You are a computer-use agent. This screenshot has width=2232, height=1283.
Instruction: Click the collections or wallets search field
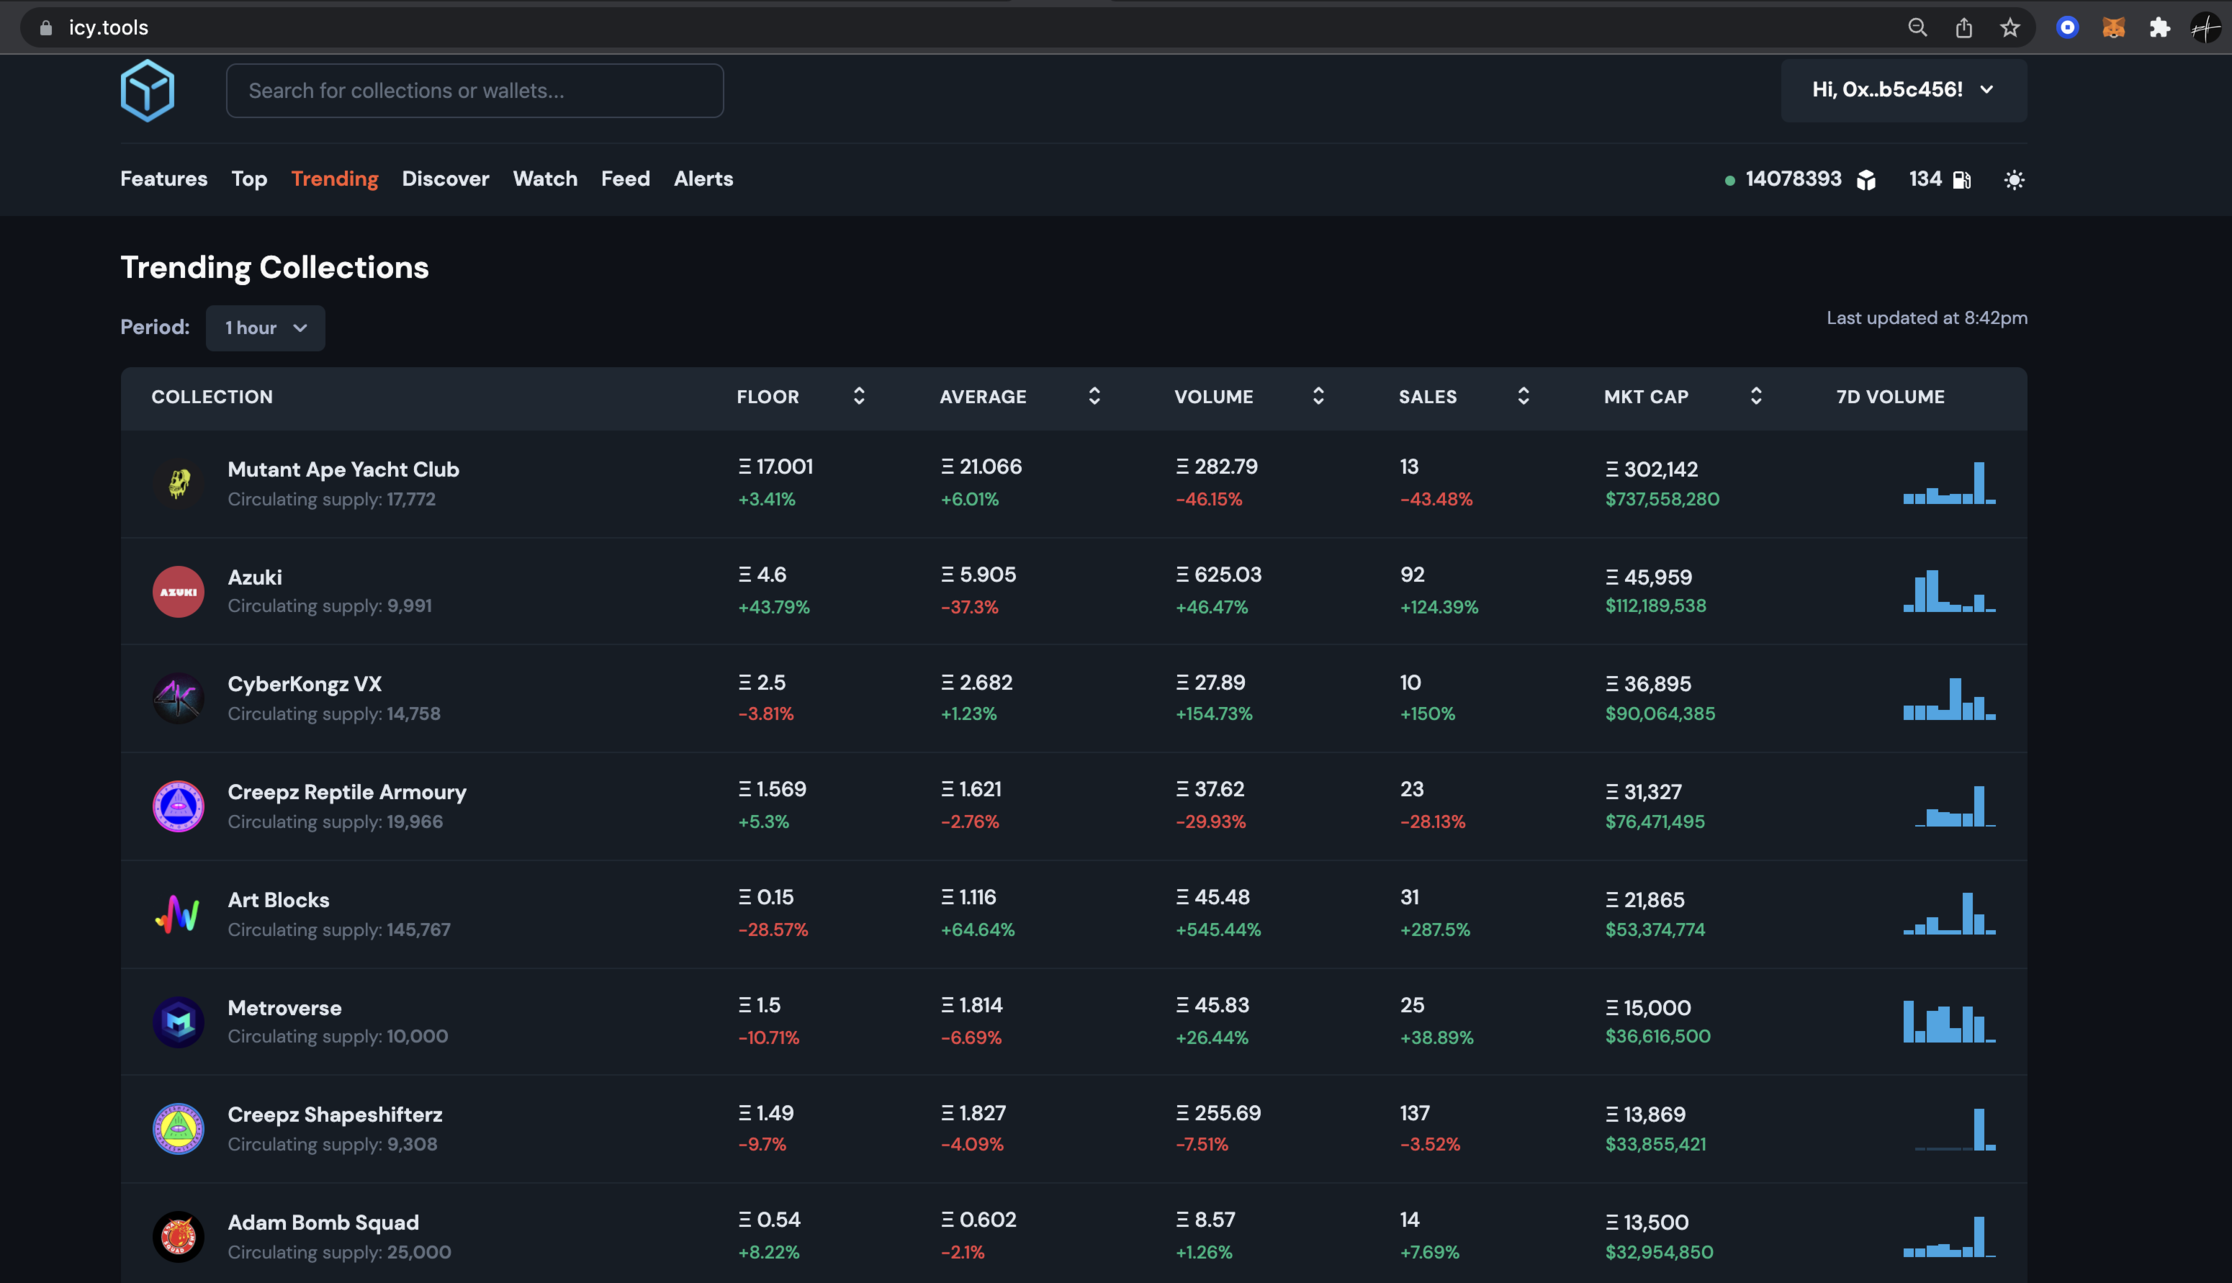[x=475, y=91]
